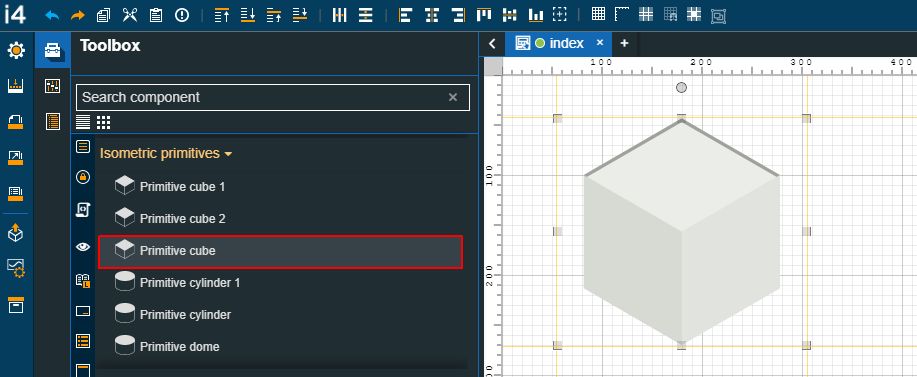Click the toolbox category list-lines icon

pyautogui.click(x=83, y=146)
